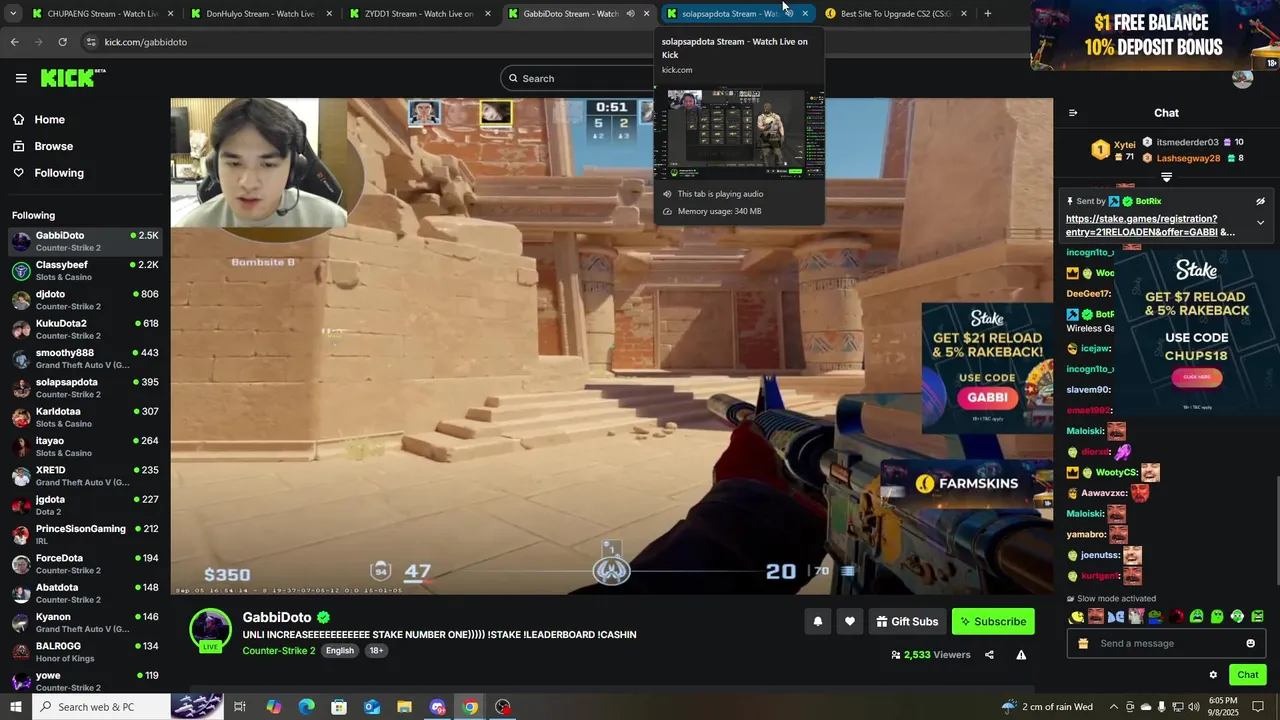
Task: Open BALROGG channel in sidebar
Action: click(85, 652)
